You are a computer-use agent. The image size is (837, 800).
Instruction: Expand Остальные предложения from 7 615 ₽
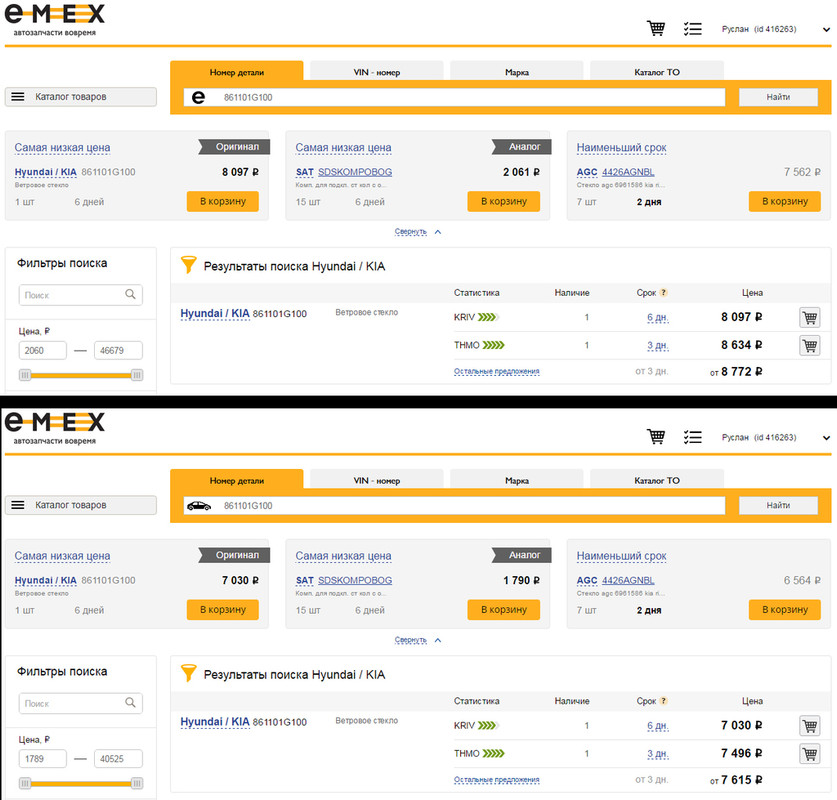[x=496, y=780]
